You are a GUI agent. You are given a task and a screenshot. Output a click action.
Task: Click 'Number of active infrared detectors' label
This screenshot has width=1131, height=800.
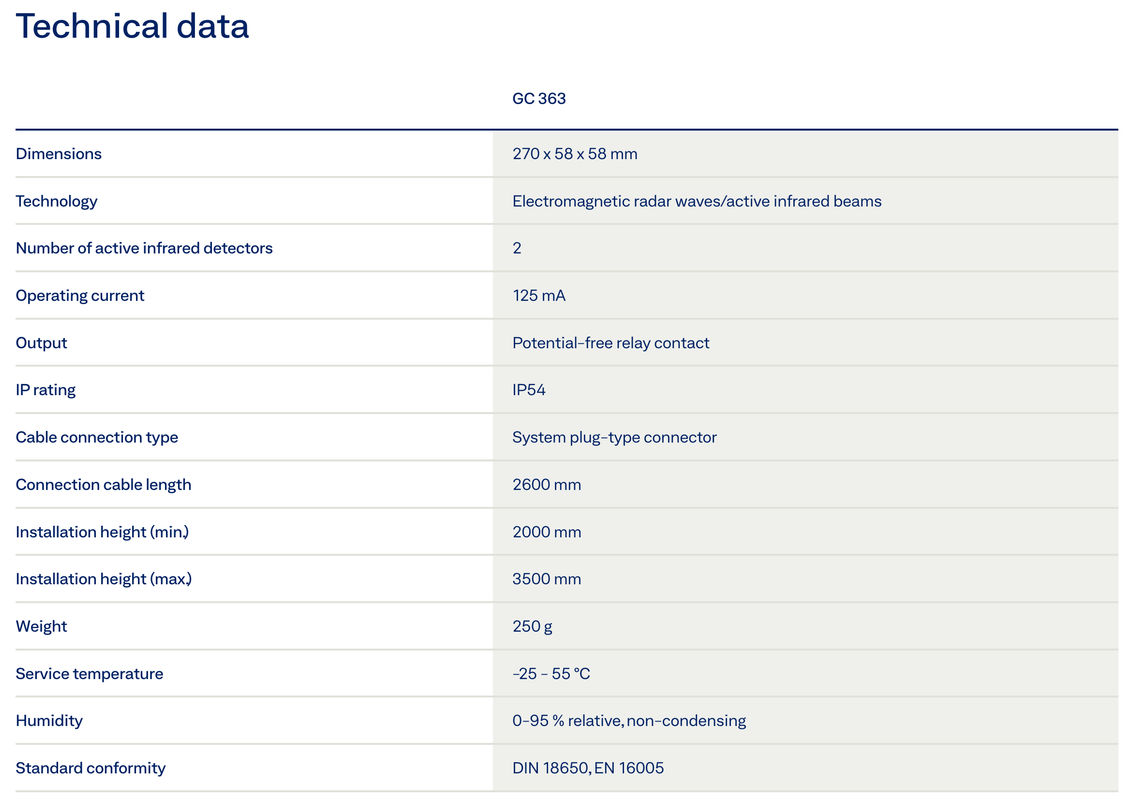pyautogui.click(x=144, y=248)
